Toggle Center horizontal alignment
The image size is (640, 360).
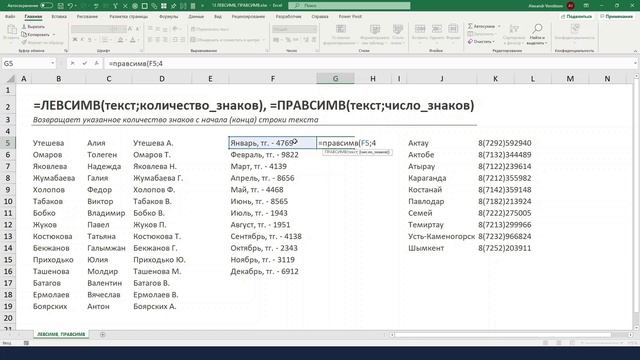(x=158, y=40)
